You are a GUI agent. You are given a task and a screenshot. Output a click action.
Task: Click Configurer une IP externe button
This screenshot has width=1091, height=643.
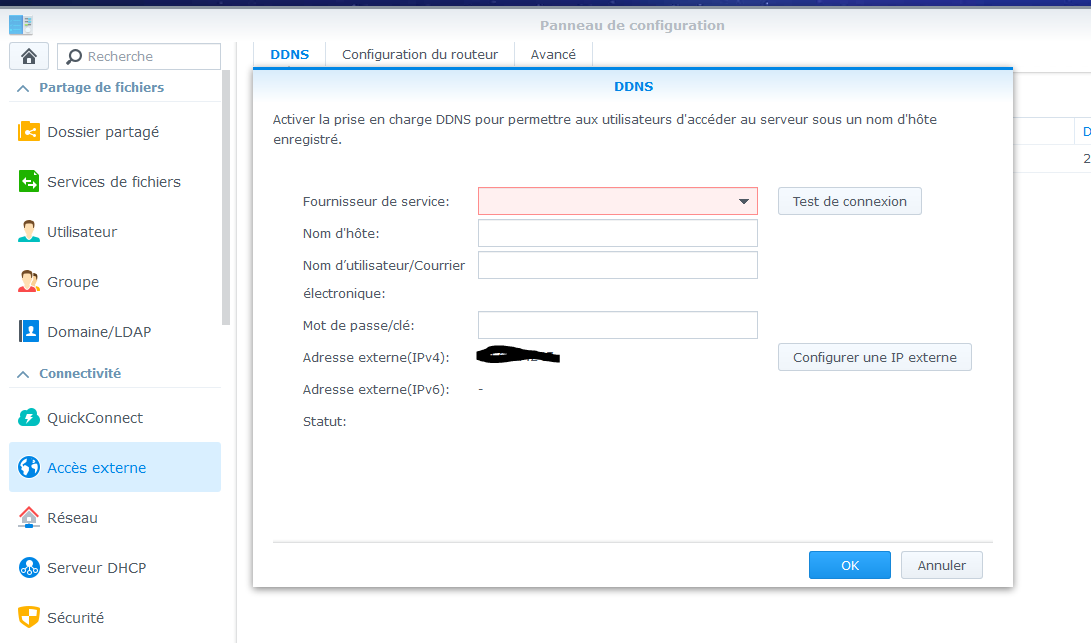point(875,357)
